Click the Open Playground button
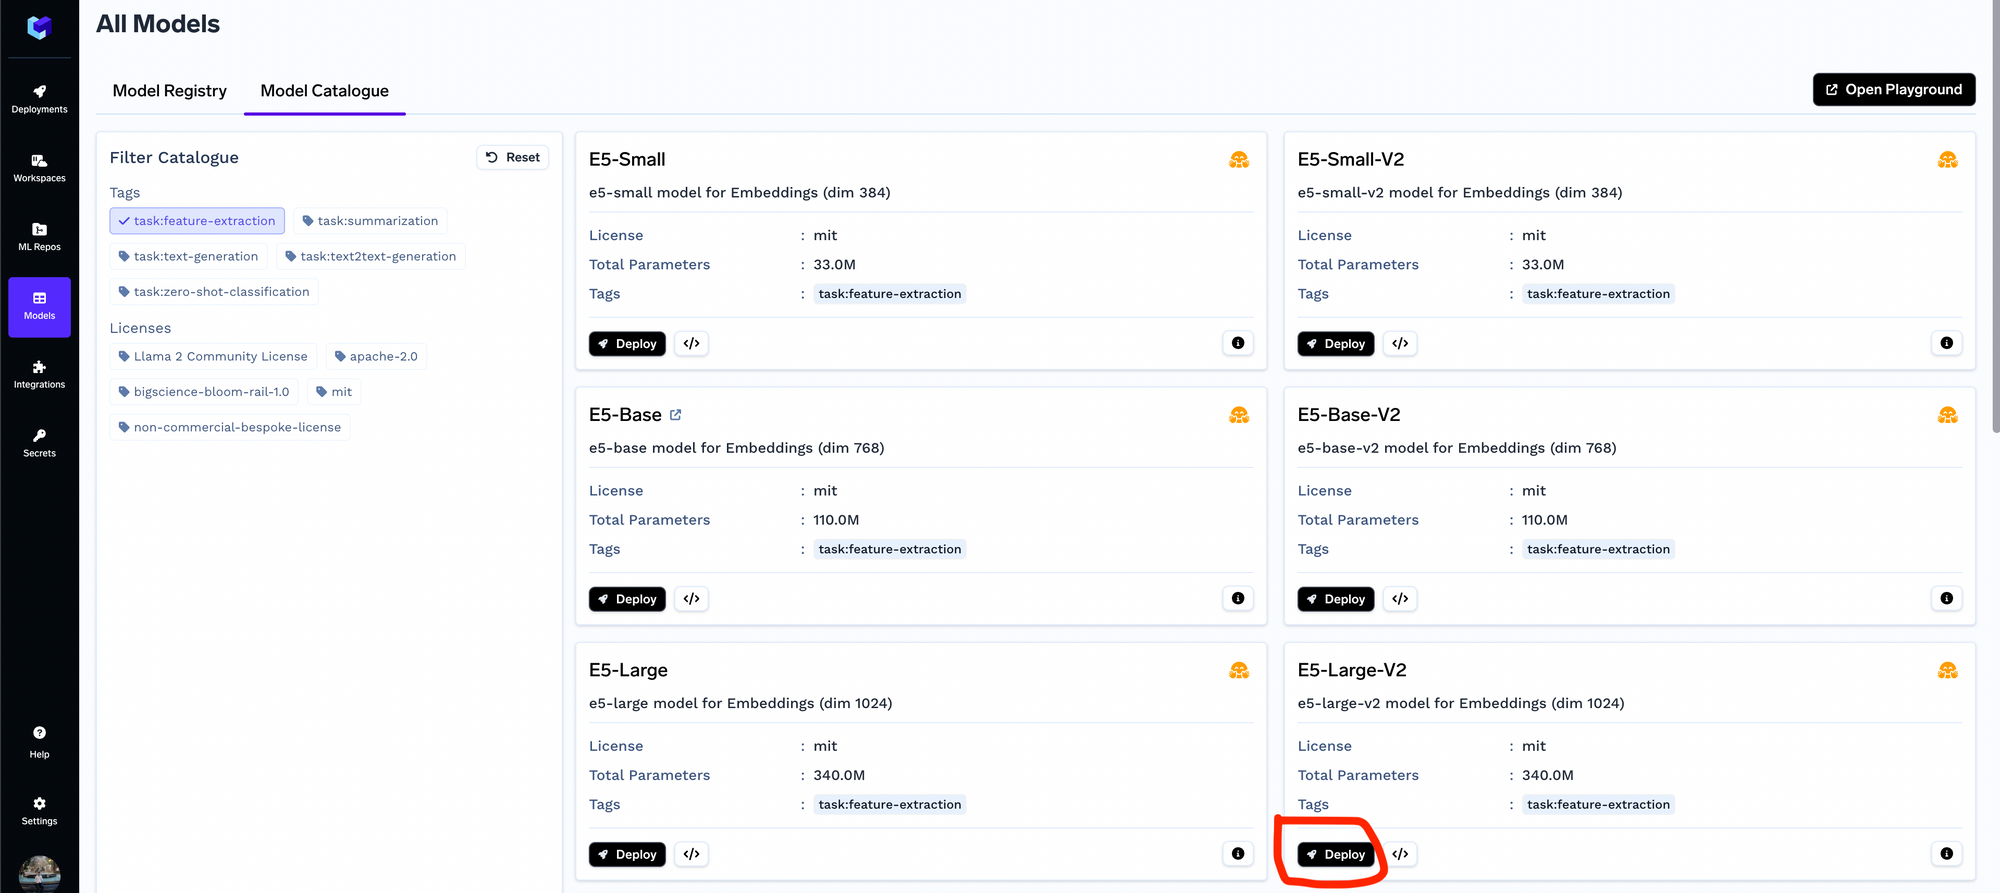This screenshot has height=893, width=2000. pyautogui.click(x=1894, y=89)
